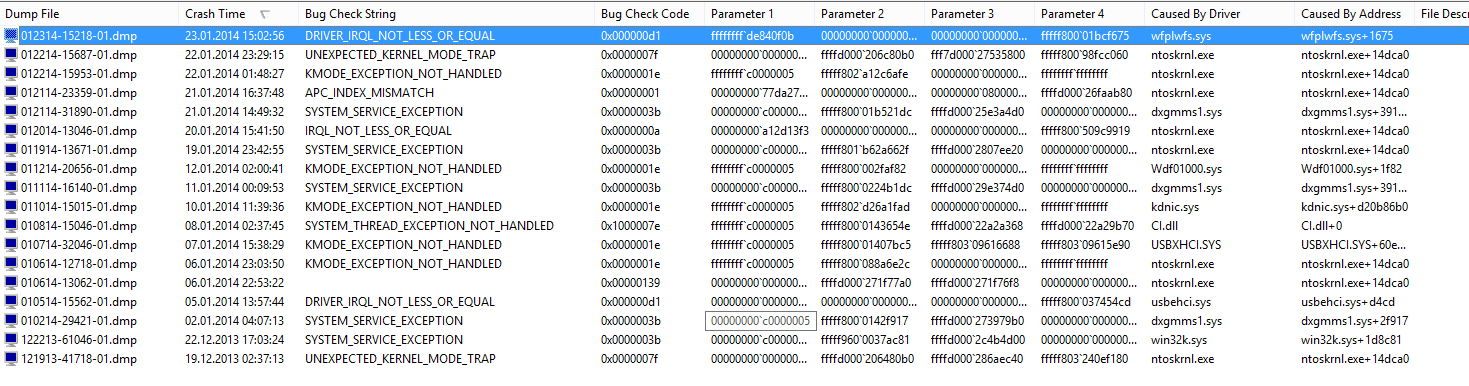
Task: Click crash time 20.01.2014 15:41:50
Action: (x=234, y=130)
